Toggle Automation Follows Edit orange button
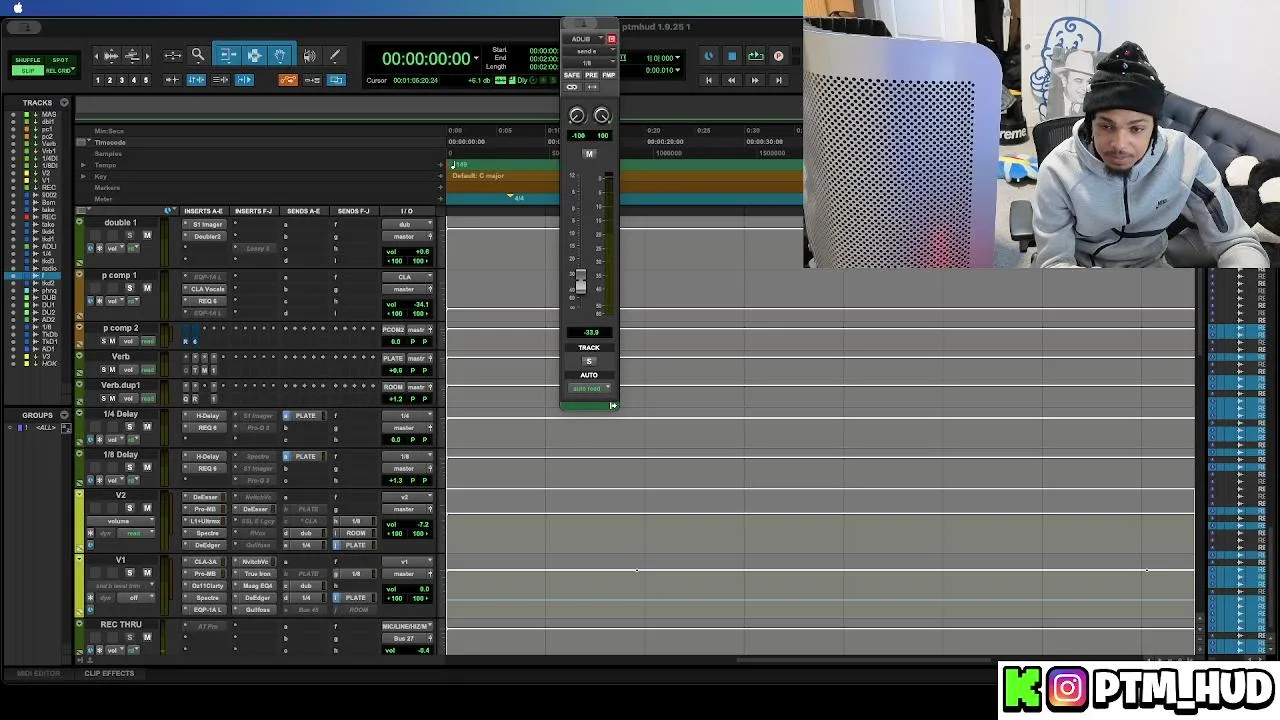Screen dimensions: 1280x720 click(x=288, y=80)
